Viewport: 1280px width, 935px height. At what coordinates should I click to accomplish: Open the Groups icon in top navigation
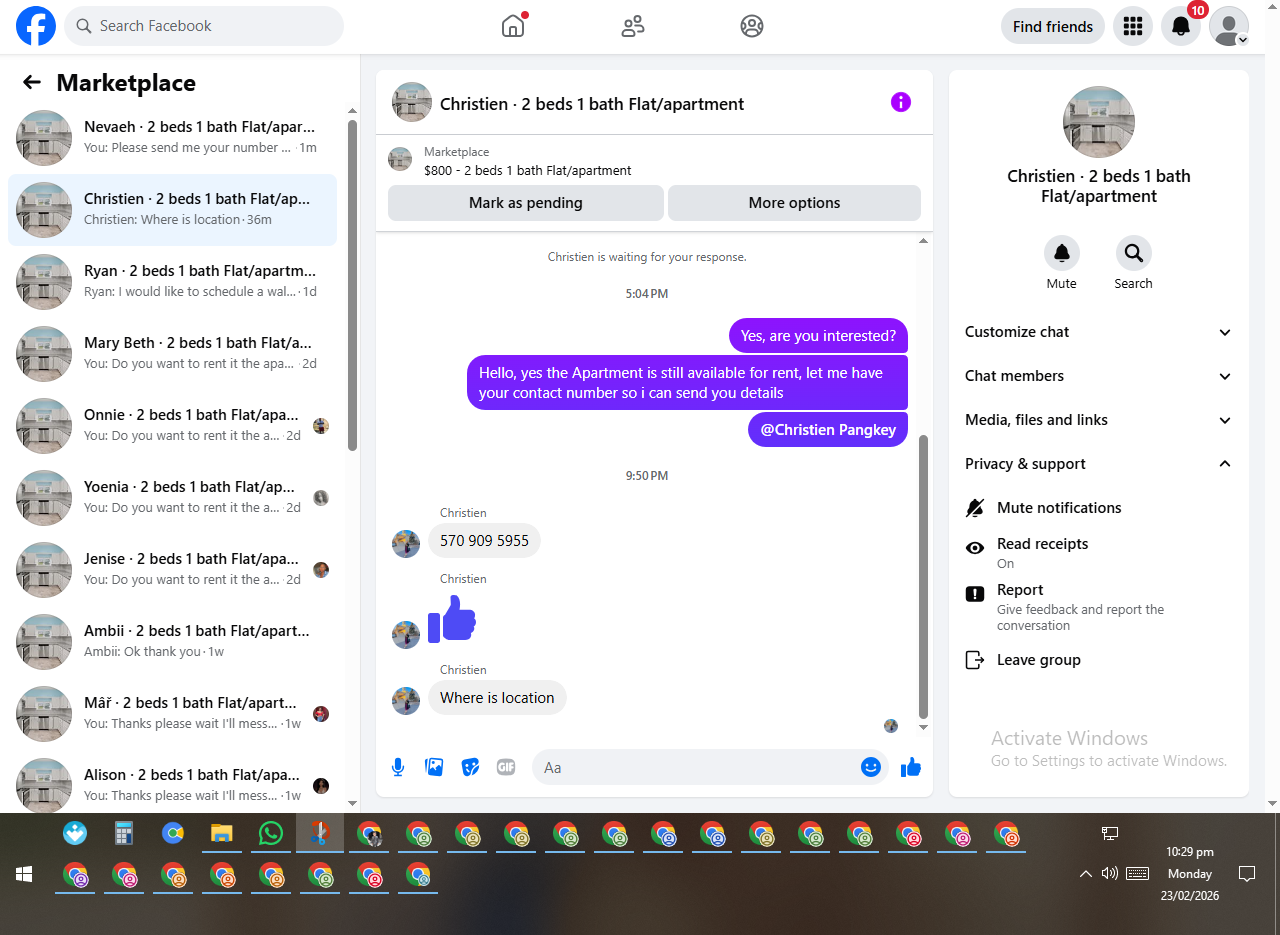tap(752, 26)
